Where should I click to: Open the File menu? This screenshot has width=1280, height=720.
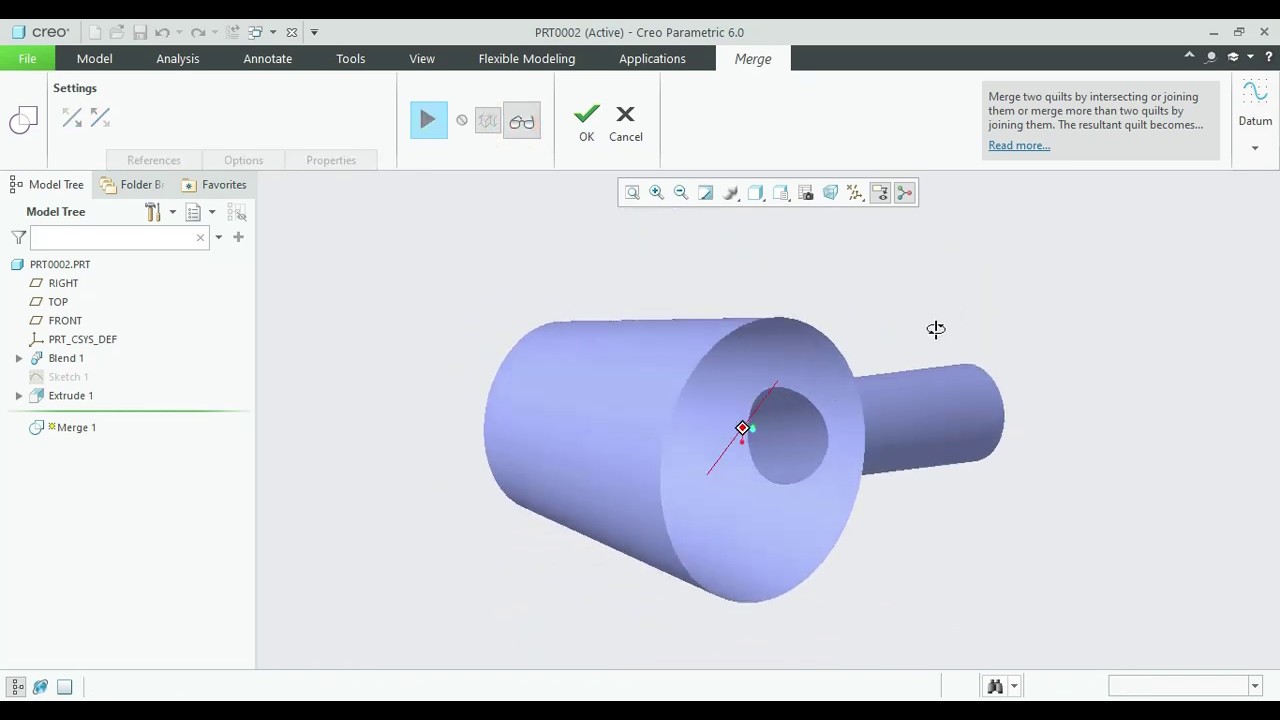pos(27,58)
